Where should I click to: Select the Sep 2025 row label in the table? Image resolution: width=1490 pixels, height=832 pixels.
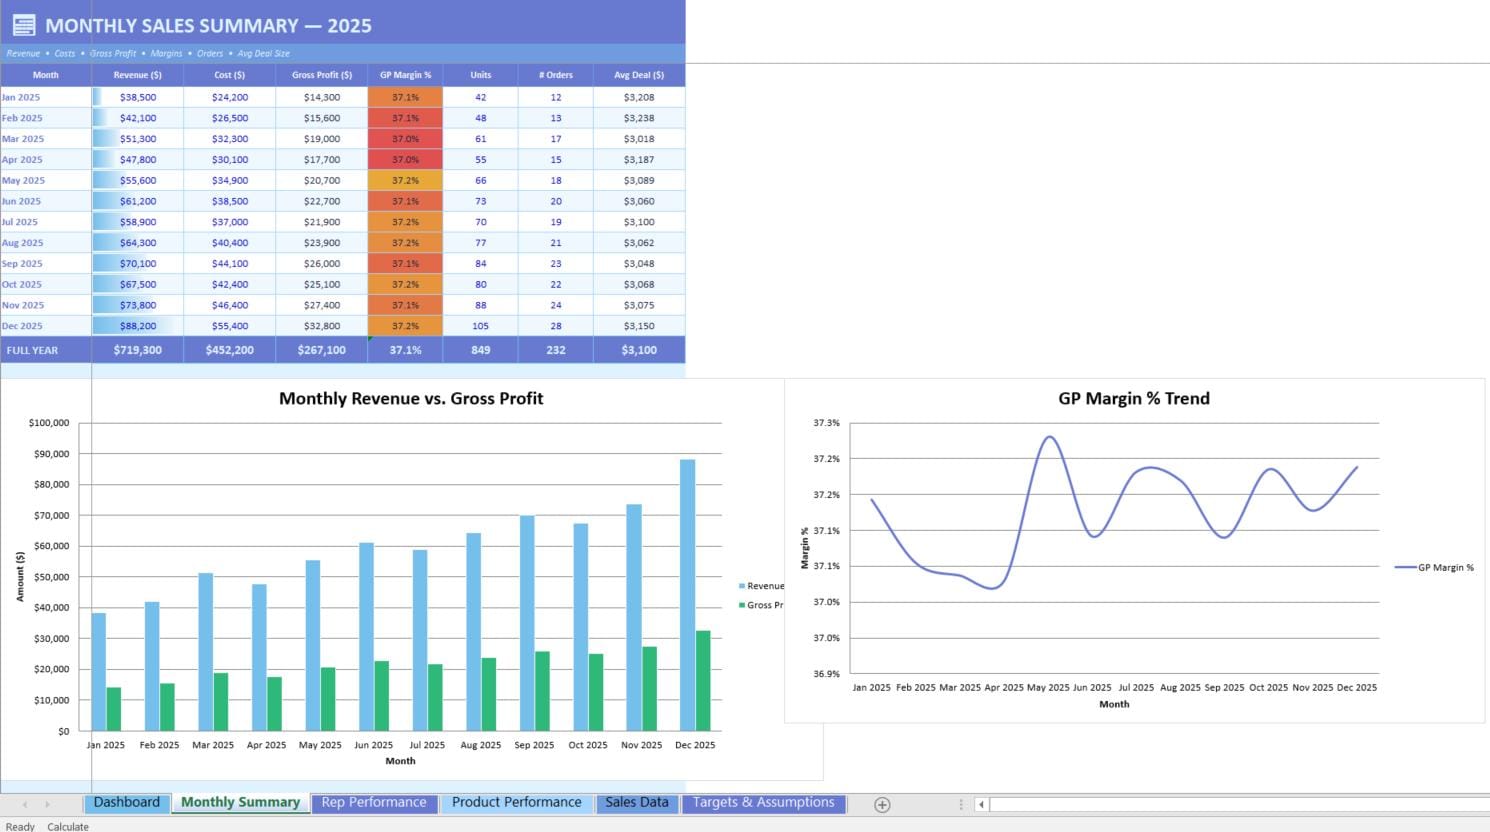46,264
